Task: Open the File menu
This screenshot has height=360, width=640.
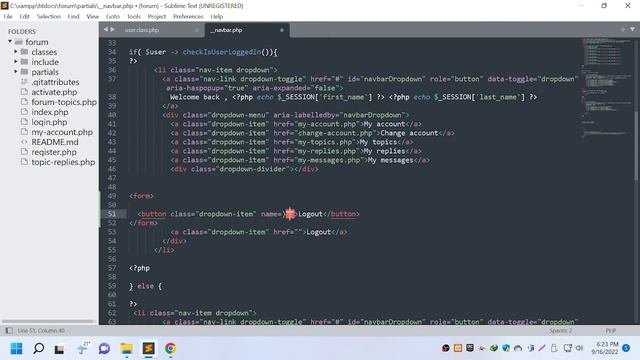Action: click(x=8, y=16)
